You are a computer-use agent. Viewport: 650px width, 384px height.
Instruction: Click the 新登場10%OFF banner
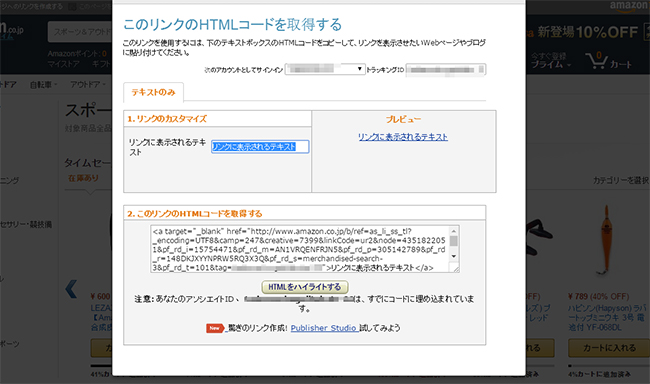[x=587, y=32]
